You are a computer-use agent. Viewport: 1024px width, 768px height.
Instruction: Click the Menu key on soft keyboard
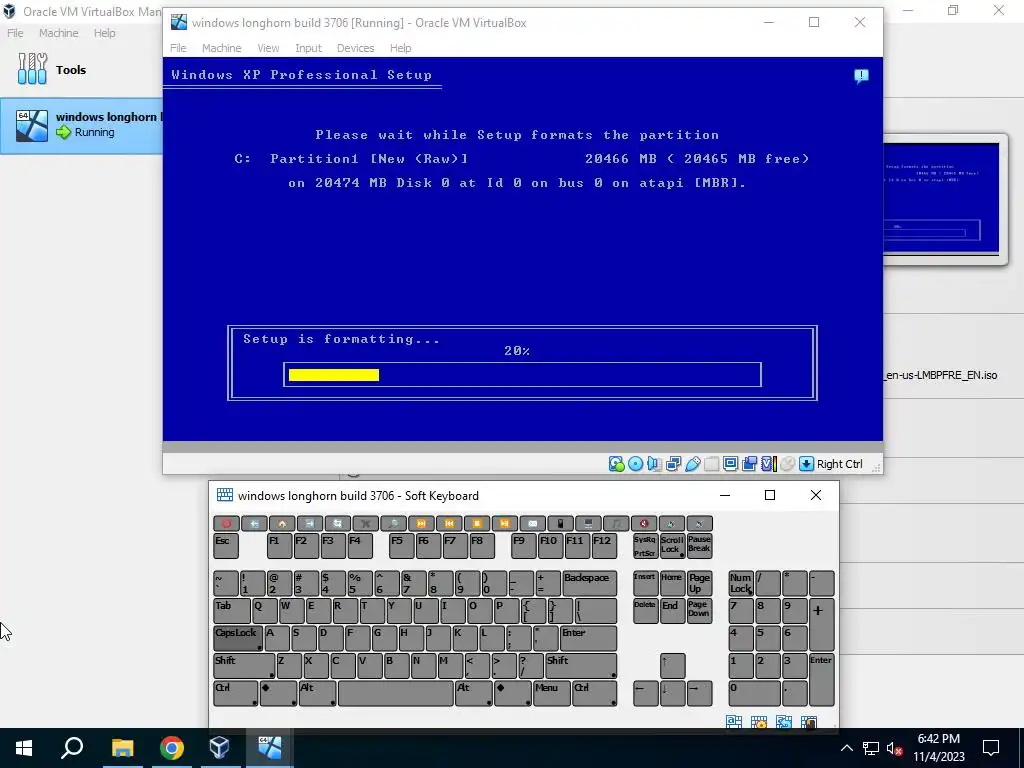point(551,693)
